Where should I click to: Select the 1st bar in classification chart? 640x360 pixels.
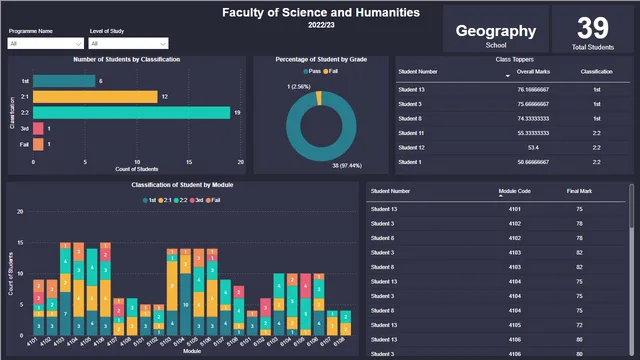[64, 81]
